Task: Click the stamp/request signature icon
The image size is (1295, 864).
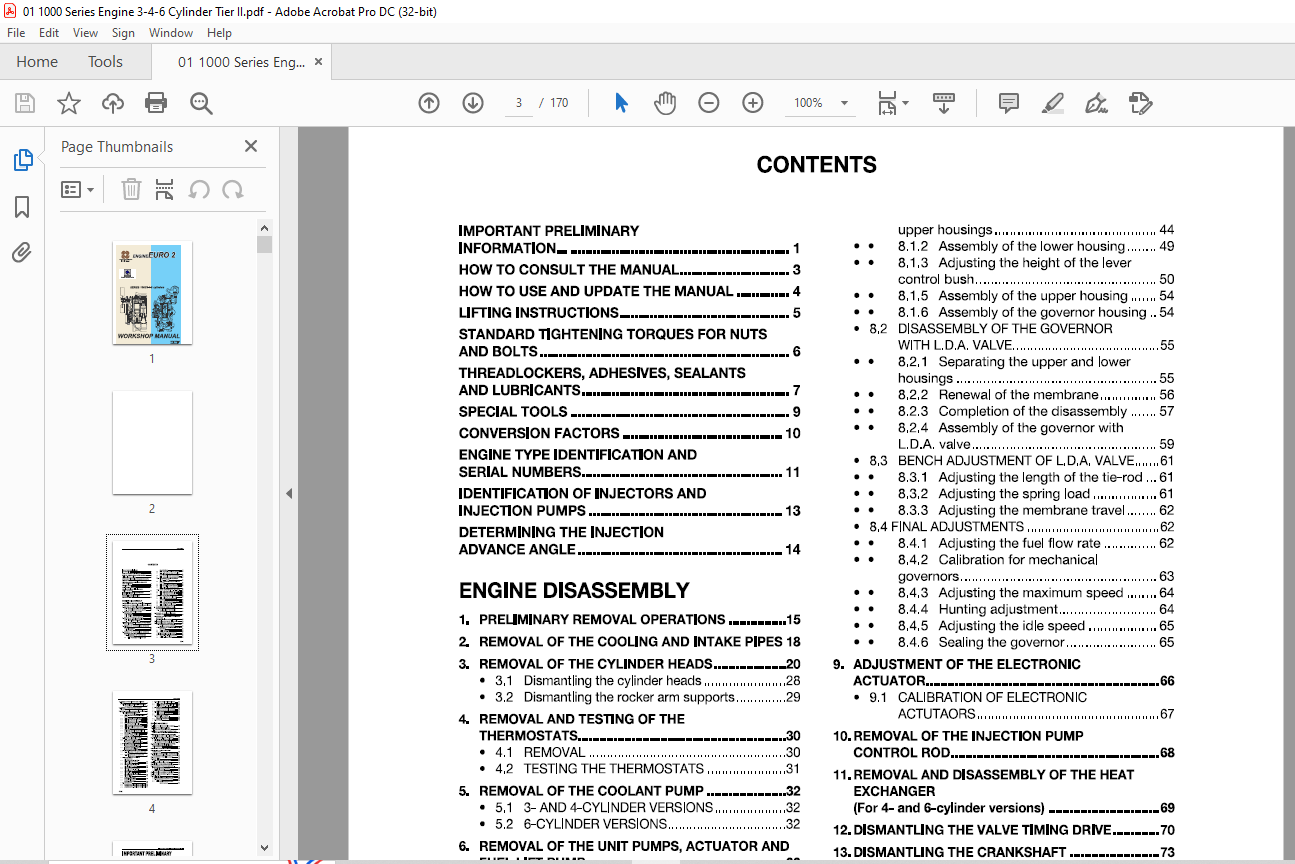Action: point(1141,103)
